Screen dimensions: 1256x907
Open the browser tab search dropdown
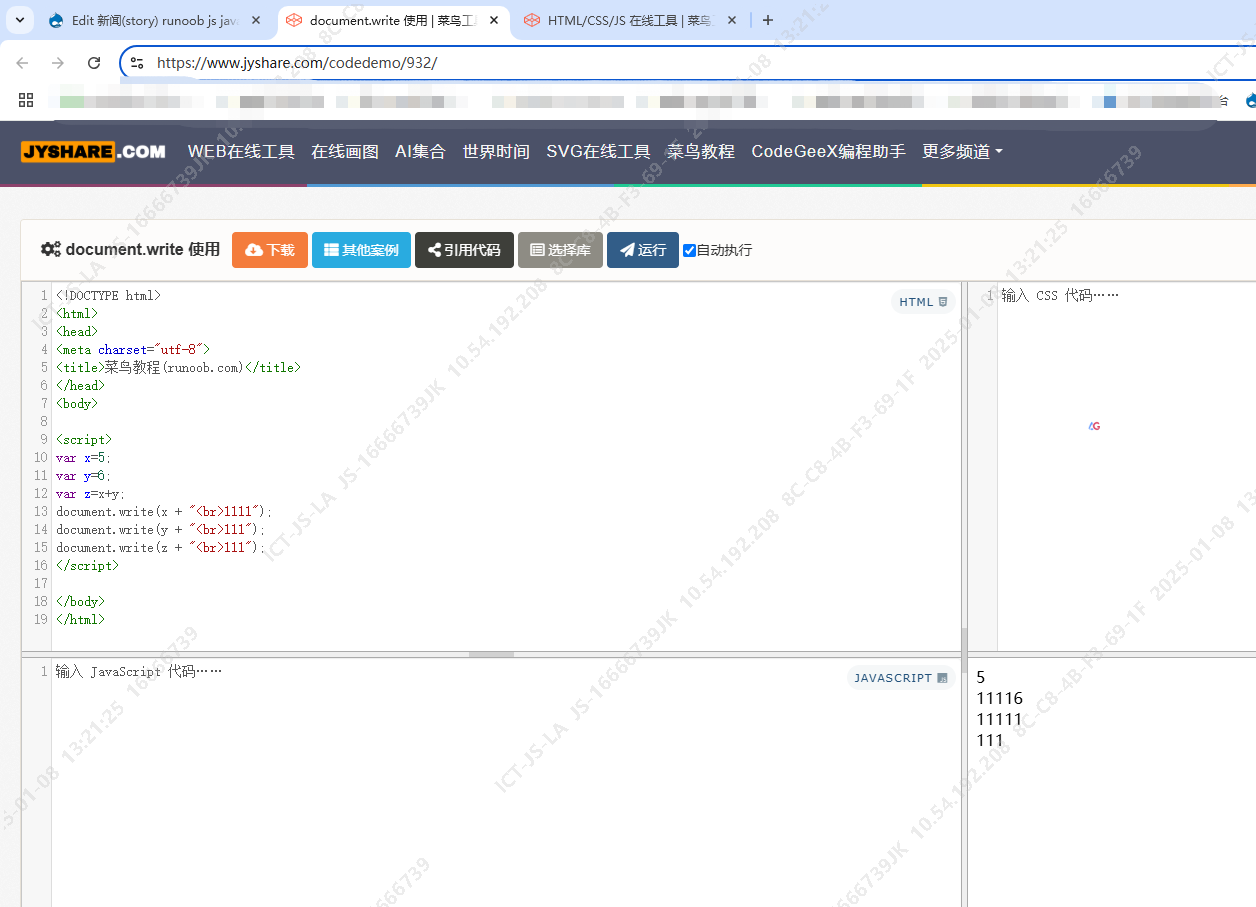[19, 20]
